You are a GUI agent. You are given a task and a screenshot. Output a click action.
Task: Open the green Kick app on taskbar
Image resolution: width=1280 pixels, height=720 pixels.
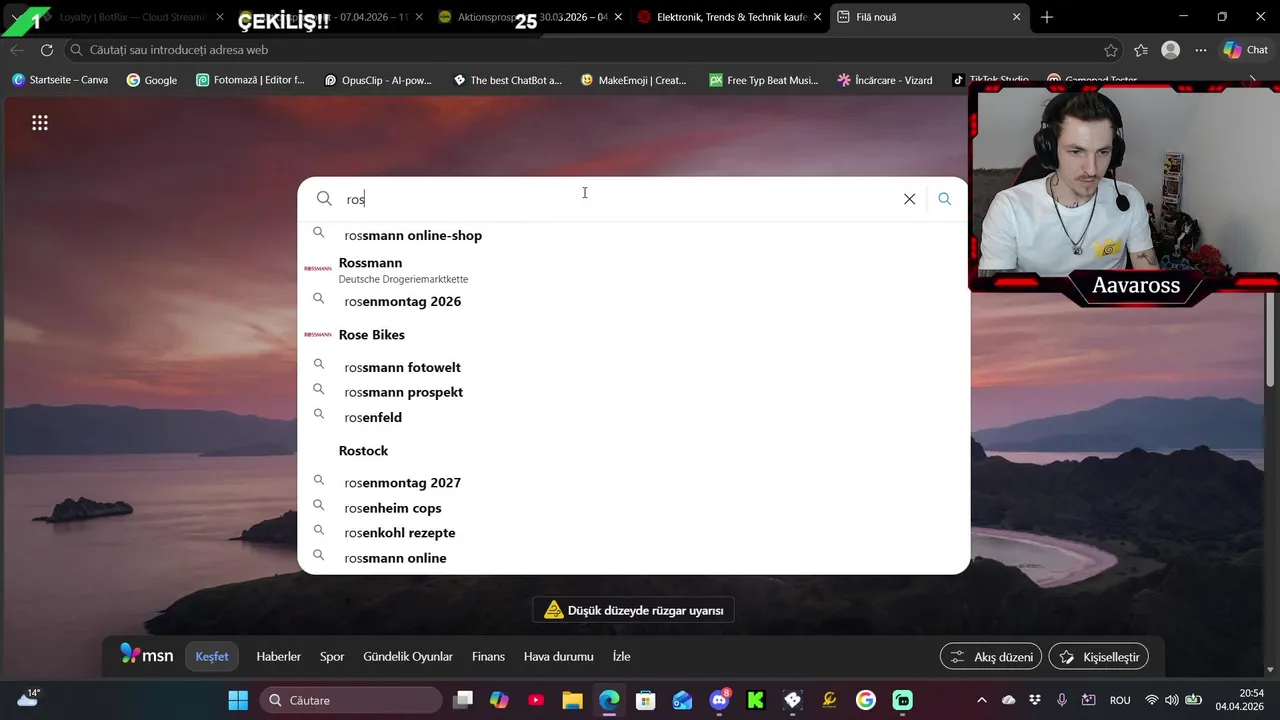(x=756, y=700)
